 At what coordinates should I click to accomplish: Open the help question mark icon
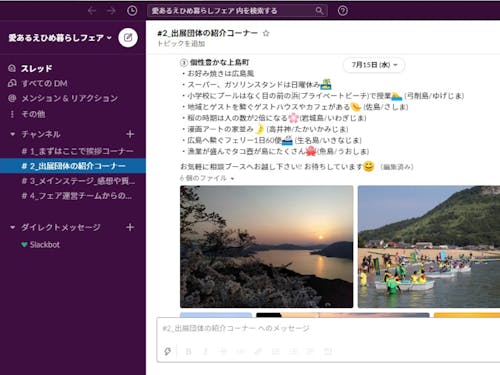[343, 11]
